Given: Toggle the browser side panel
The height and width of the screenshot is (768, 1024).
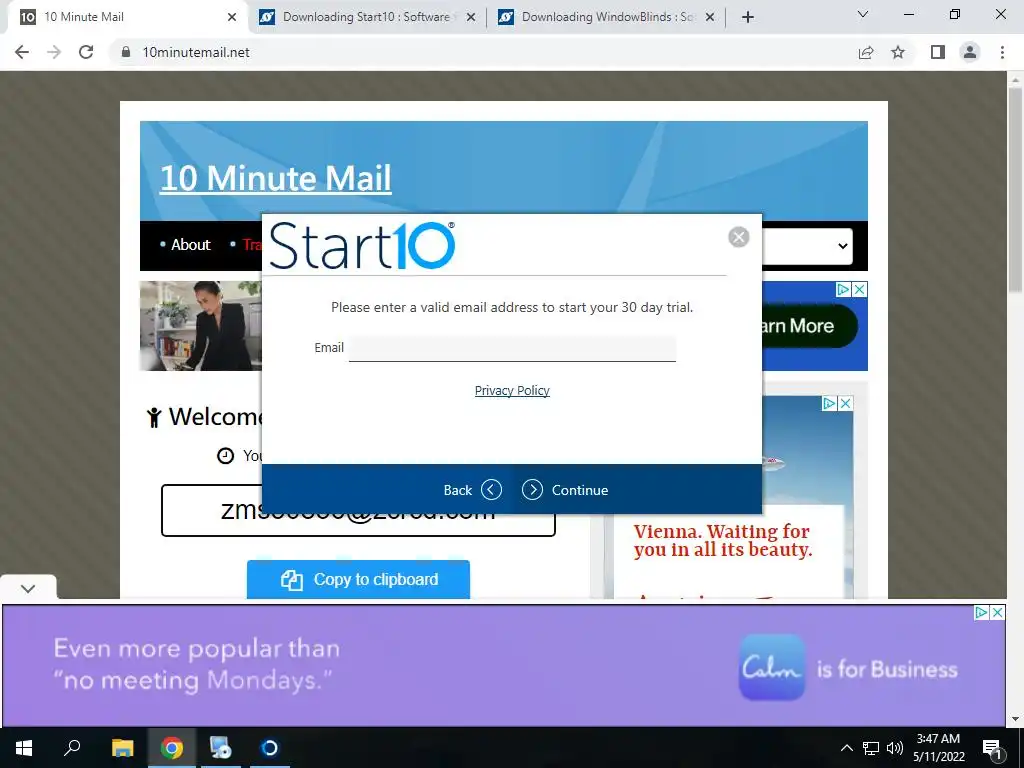Looking at the screenshot, I should point(938,52).
